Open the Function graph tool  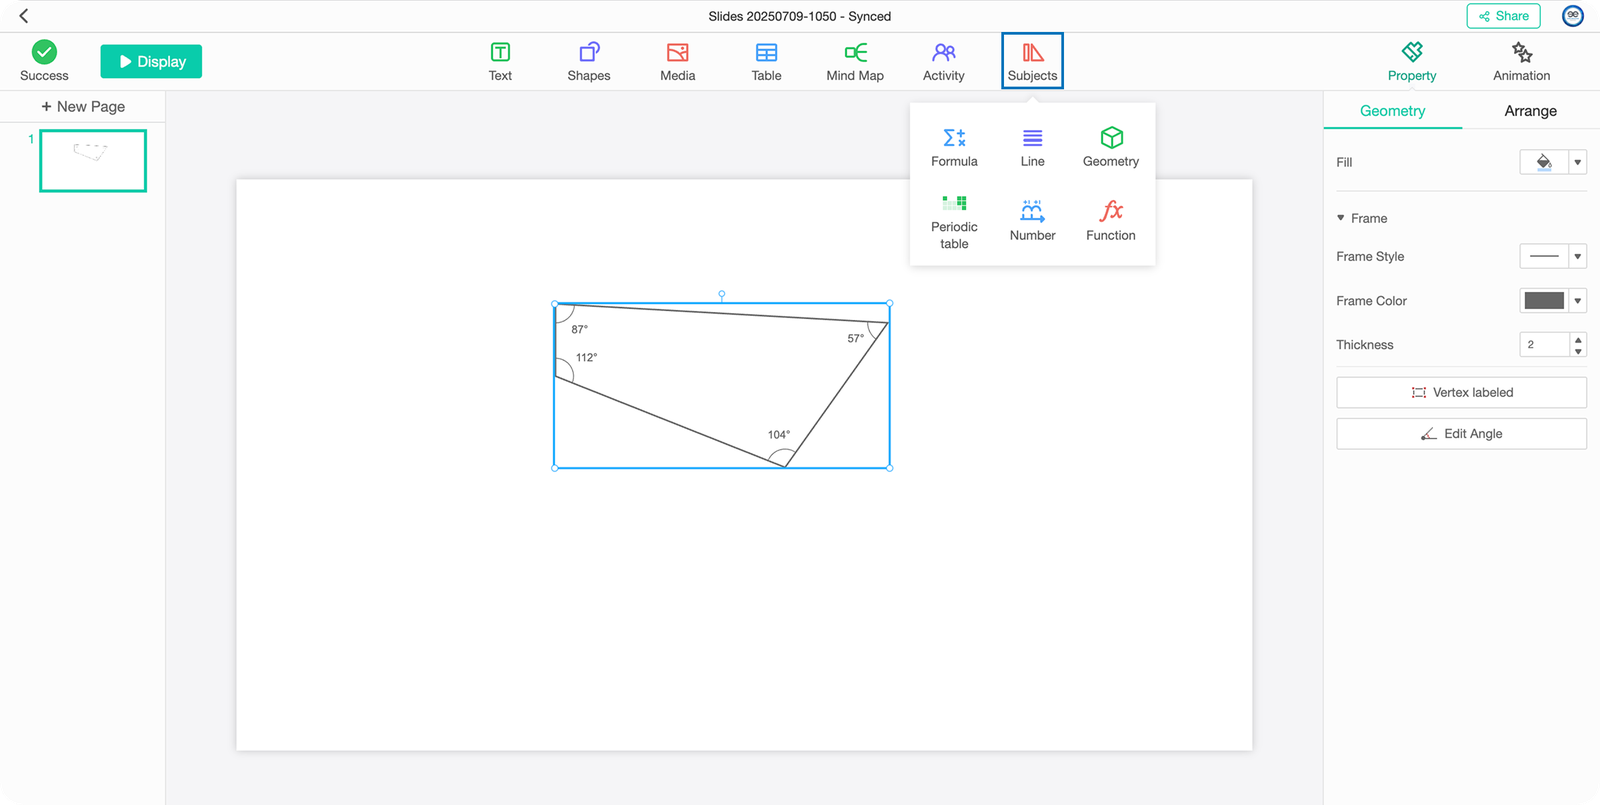click(1110, 221)
